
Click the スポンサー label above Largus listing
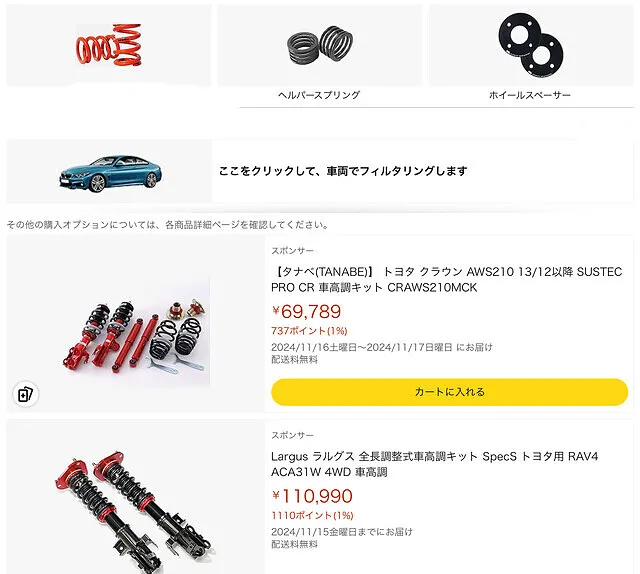(293, 435)
